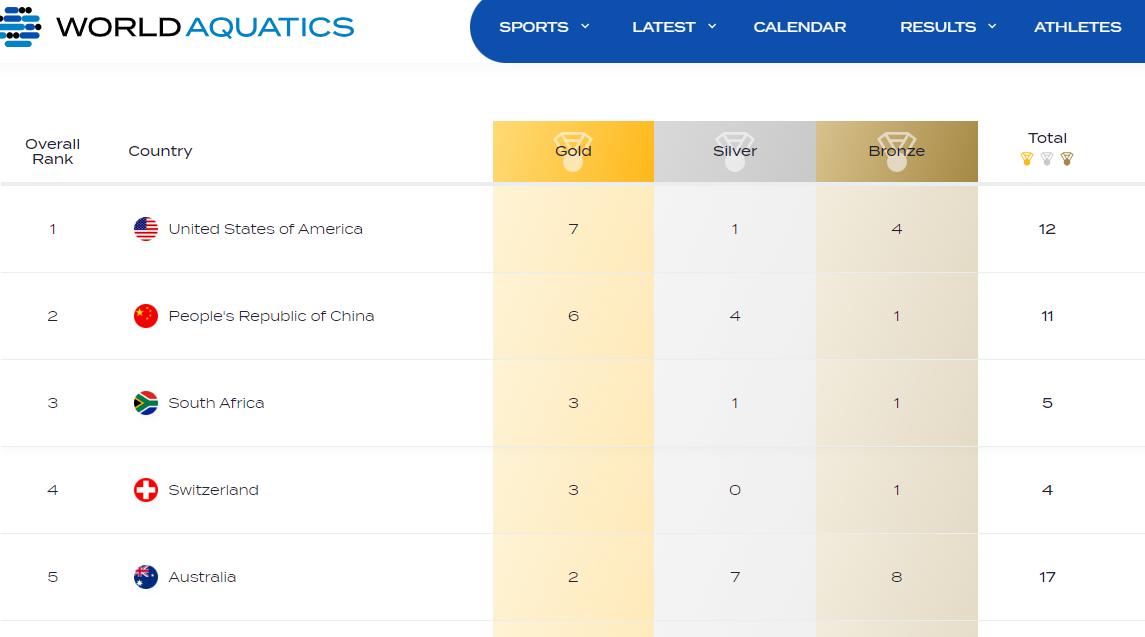Open the People's Republic of China link
The width and height of the screenshot is (1145, 637).
(x=271, y=316)
